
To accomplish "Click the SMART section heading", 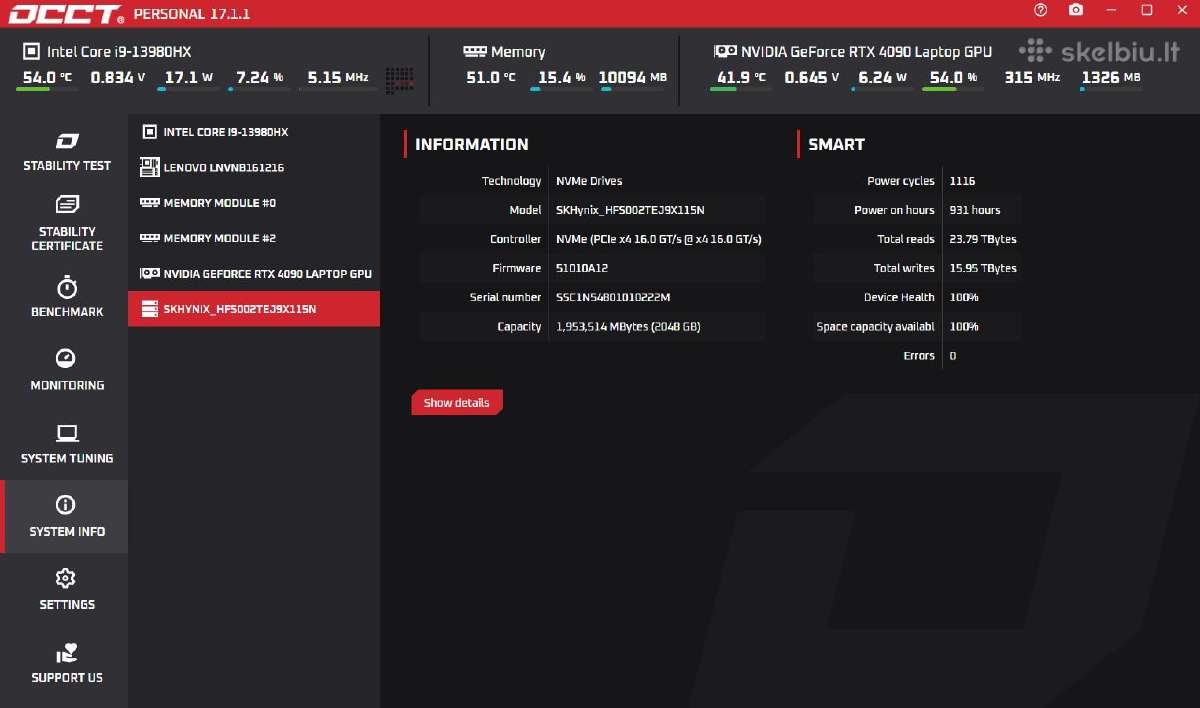I will click(x=837, y=144).
